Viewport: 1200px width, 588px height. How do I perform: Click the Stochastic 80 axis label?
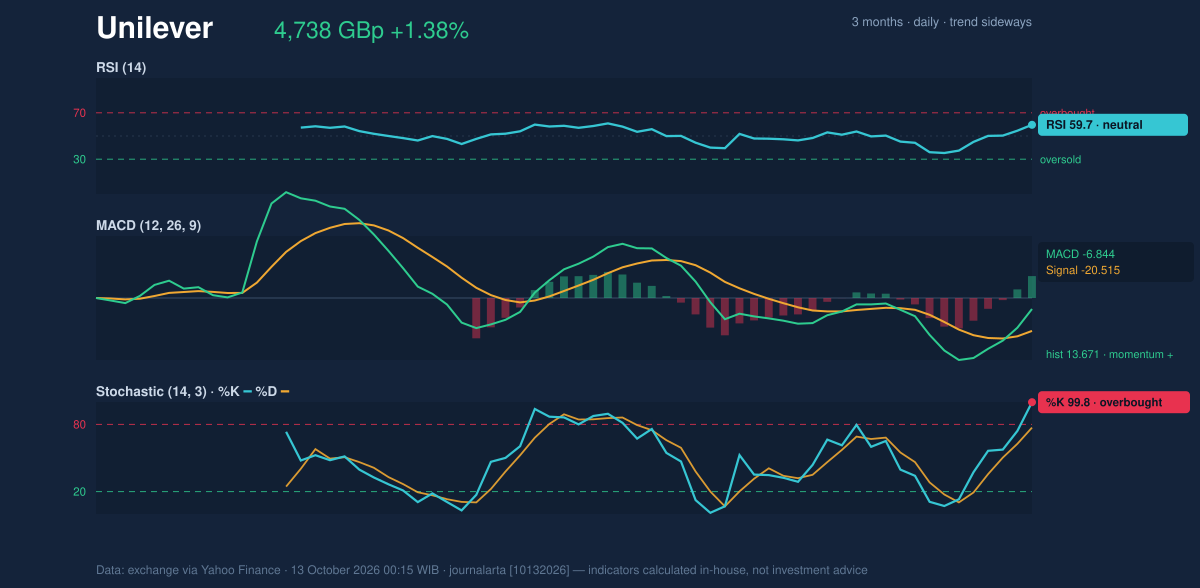point(79,425)
